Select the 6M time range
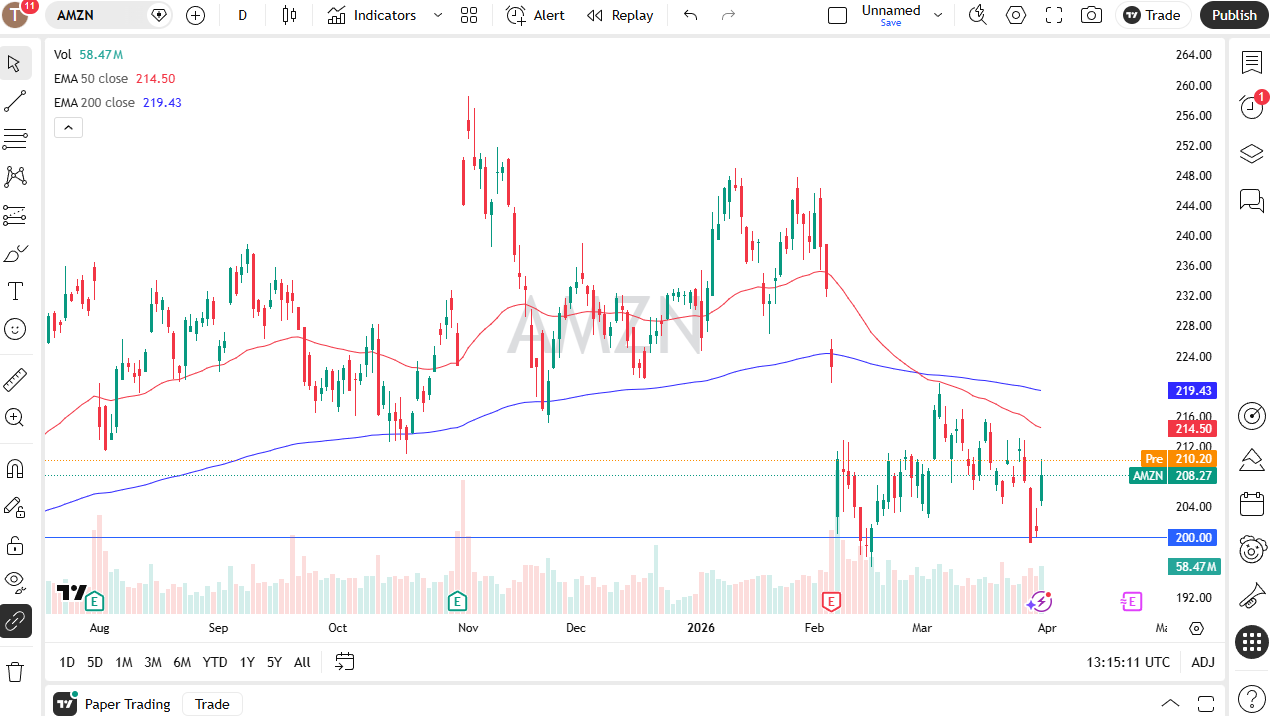The height and width of the screenshot is (716, 1270). tap(182, 662)
